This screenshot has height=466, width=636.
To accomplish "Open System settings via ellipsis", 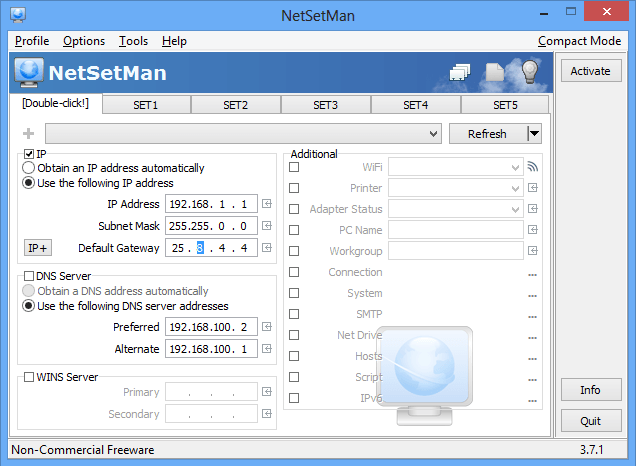I will click(533, 296).
